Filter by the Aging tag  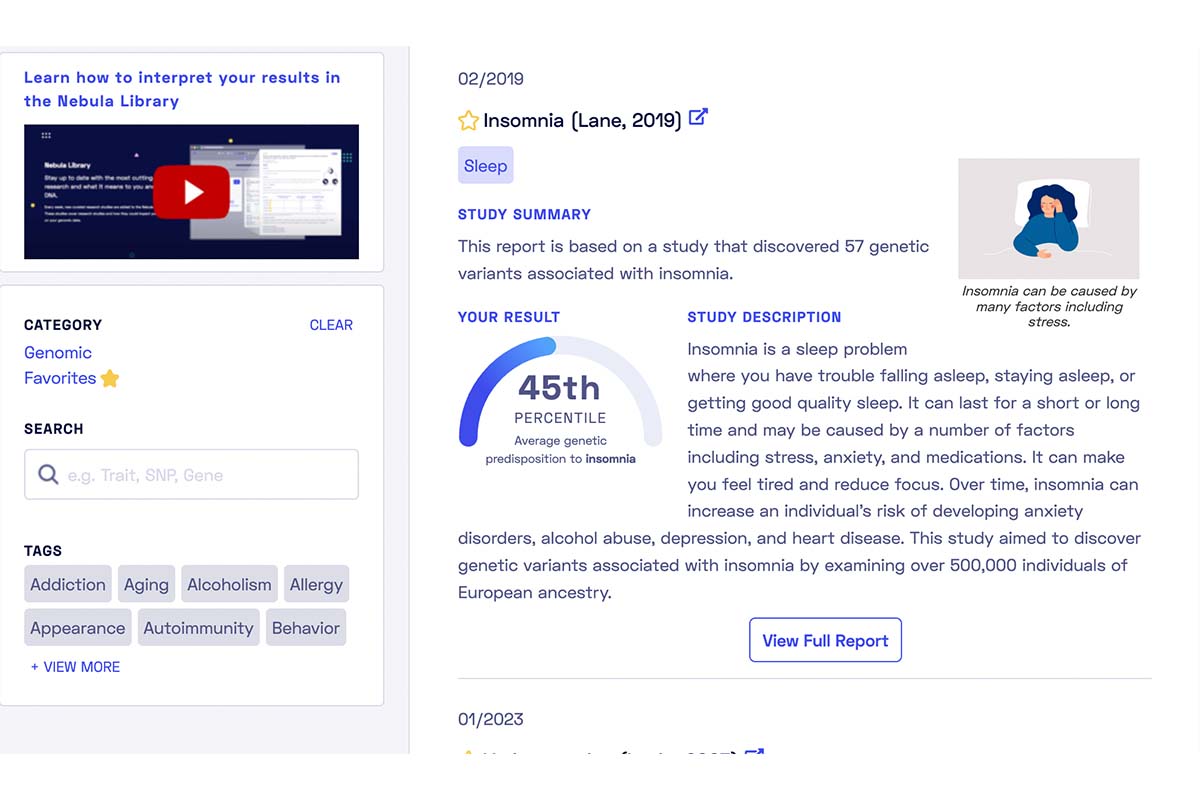point(146,585)
